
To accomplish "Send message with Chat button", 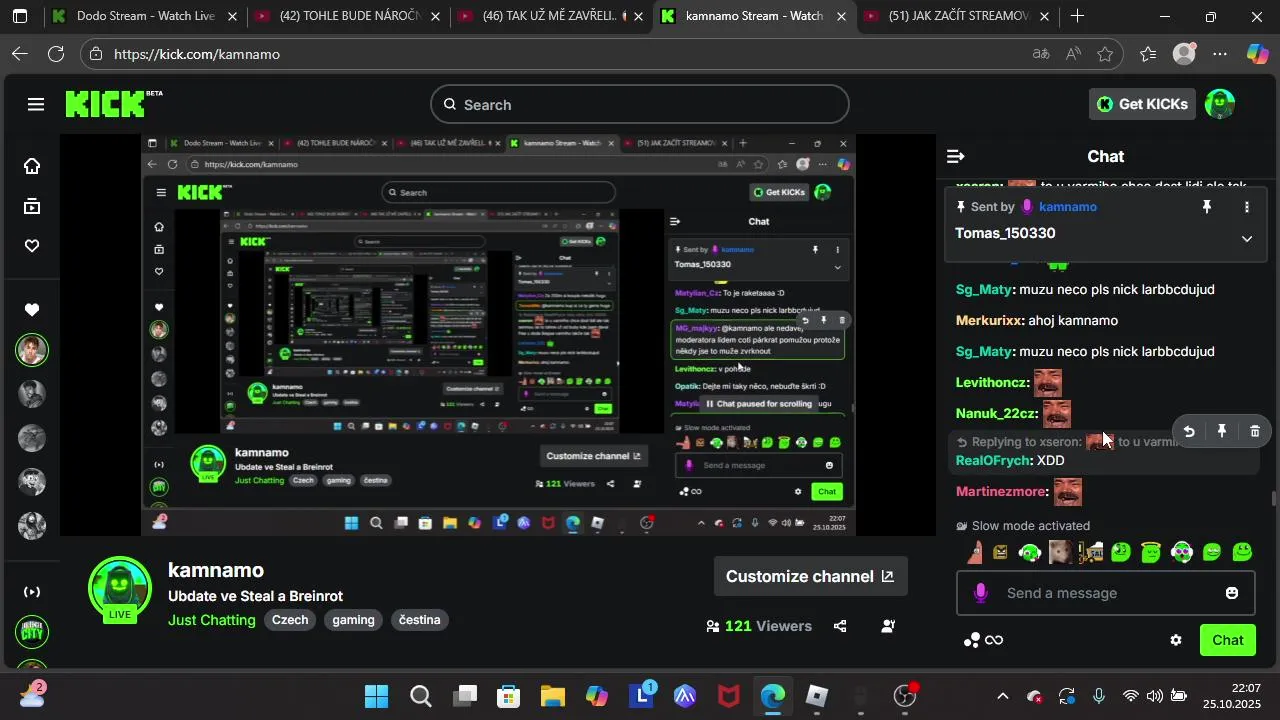I will click(1228, 640).
